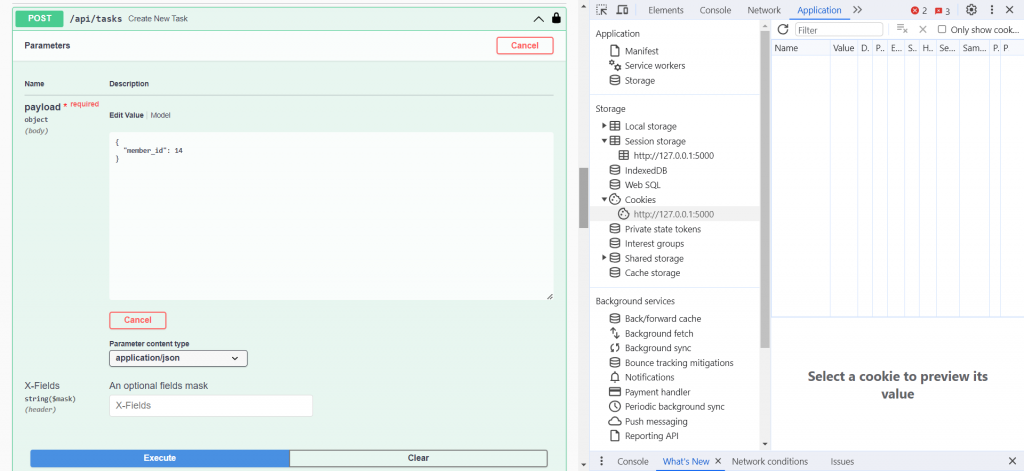Open the drawer three-dot menu icon
Image resolution: width=1024 pixels, height=471 pixels.
pos(601,461)
